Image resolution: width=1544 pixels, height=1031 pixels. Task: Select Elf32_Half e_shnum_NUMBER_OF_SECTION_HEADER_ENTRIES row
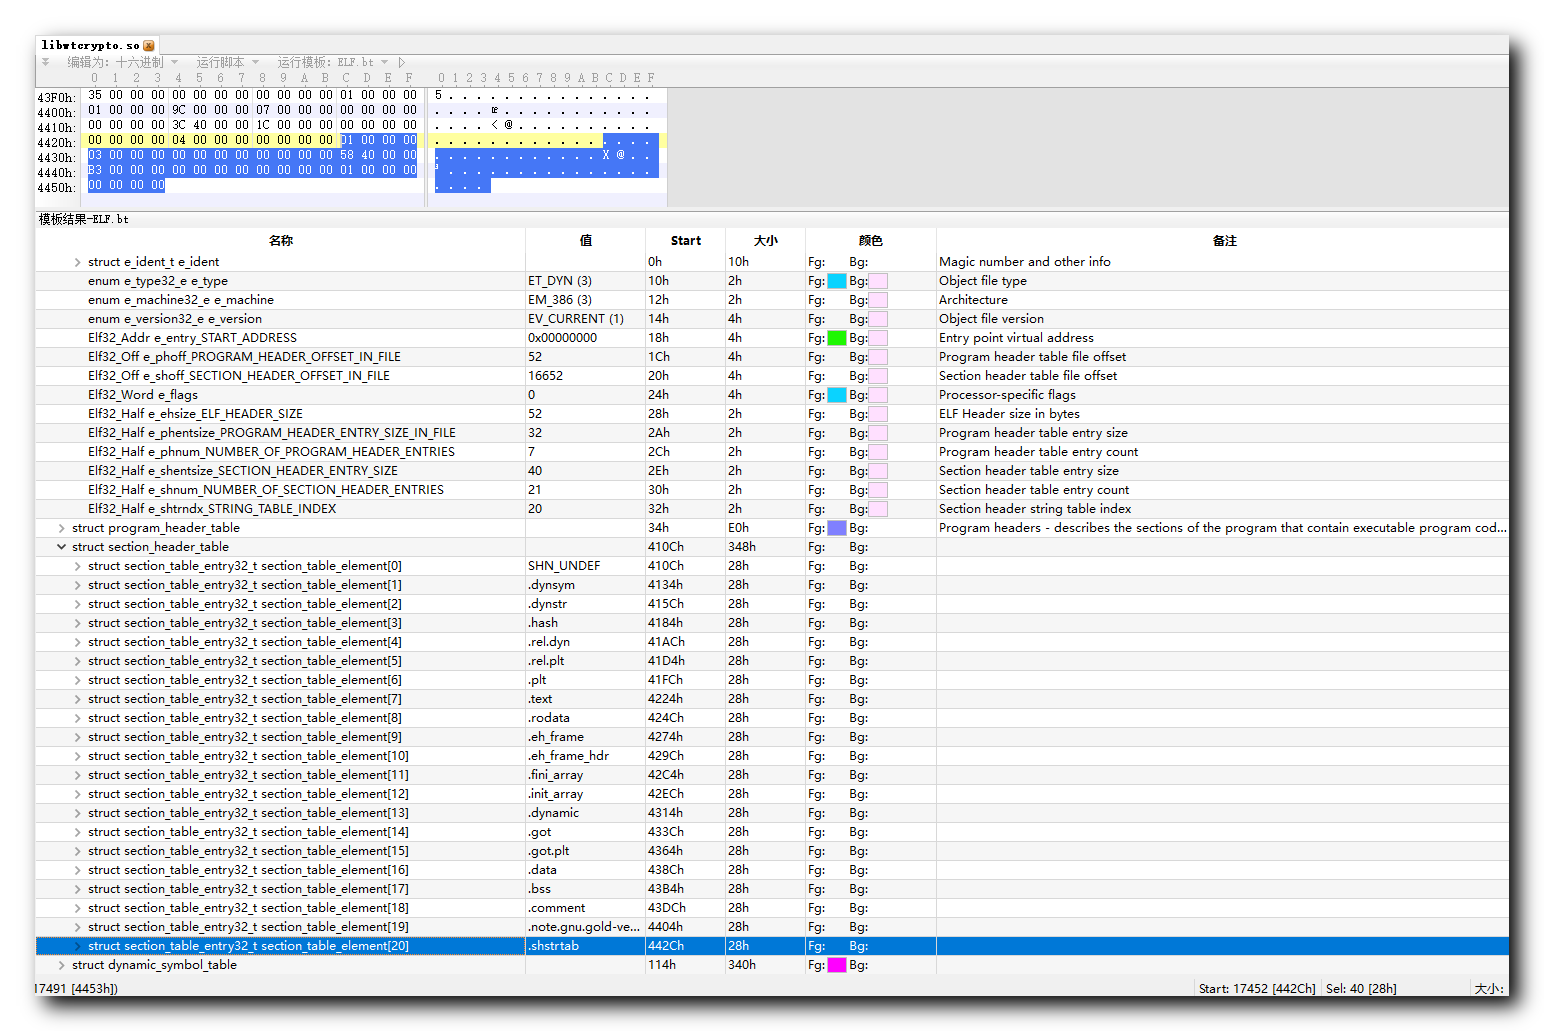point(772,490)
